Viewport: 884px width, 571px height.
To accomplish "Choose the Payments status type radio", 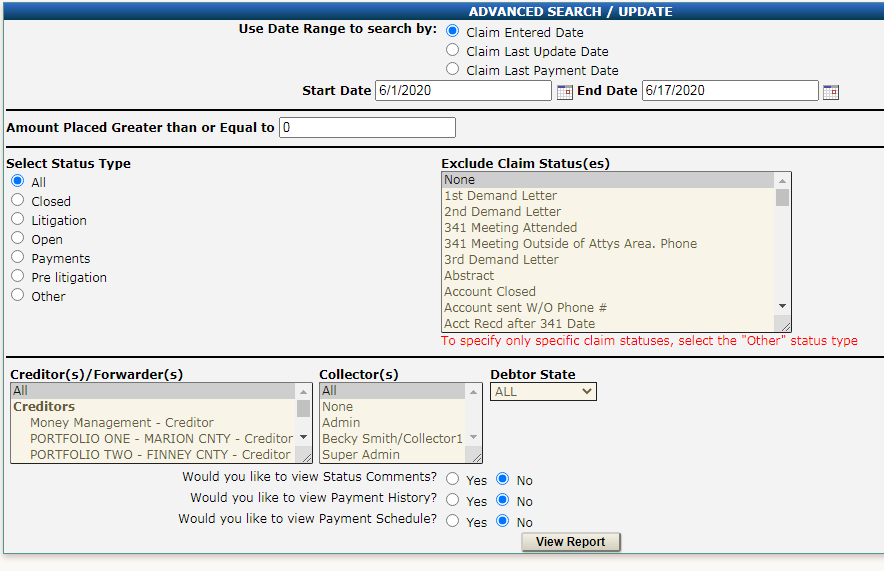I will 17,257.
